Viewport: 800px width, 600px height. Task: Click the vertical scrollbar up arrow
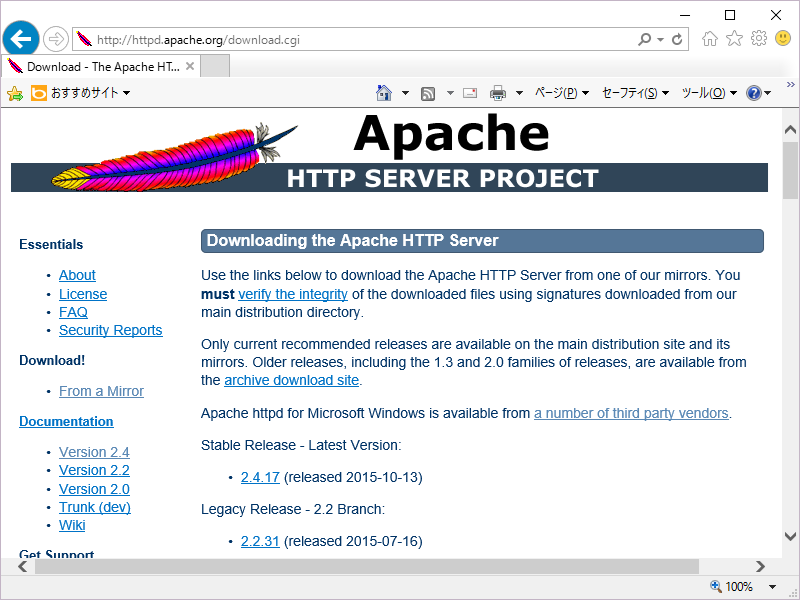point(790,130)
